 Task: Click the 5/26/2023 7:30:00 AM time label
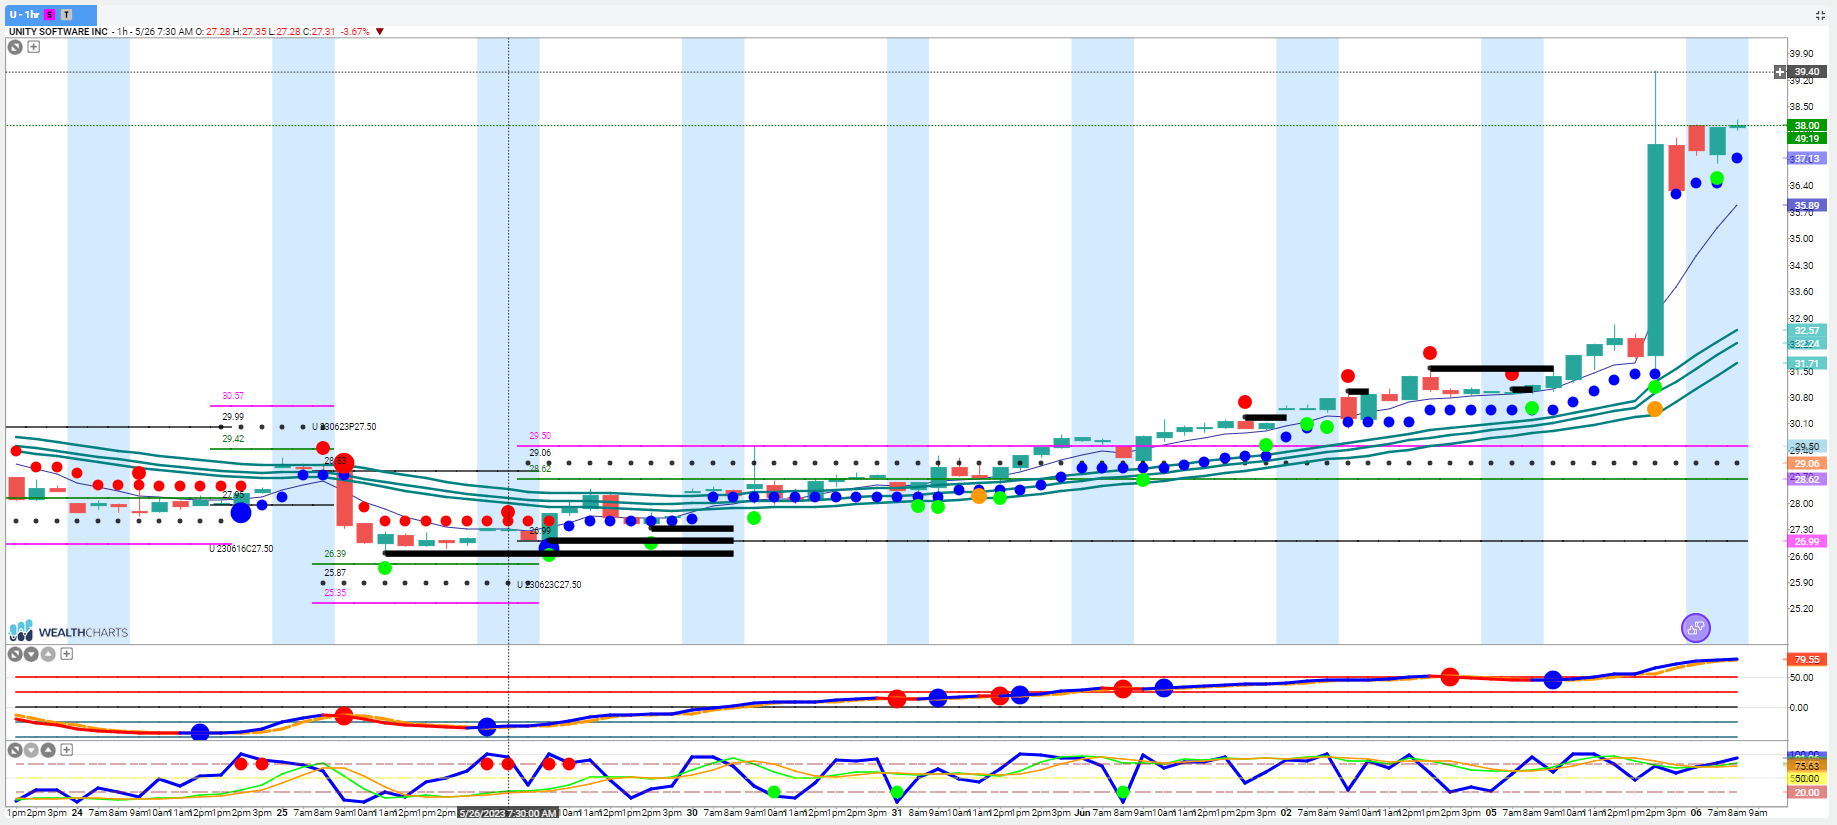509,814
